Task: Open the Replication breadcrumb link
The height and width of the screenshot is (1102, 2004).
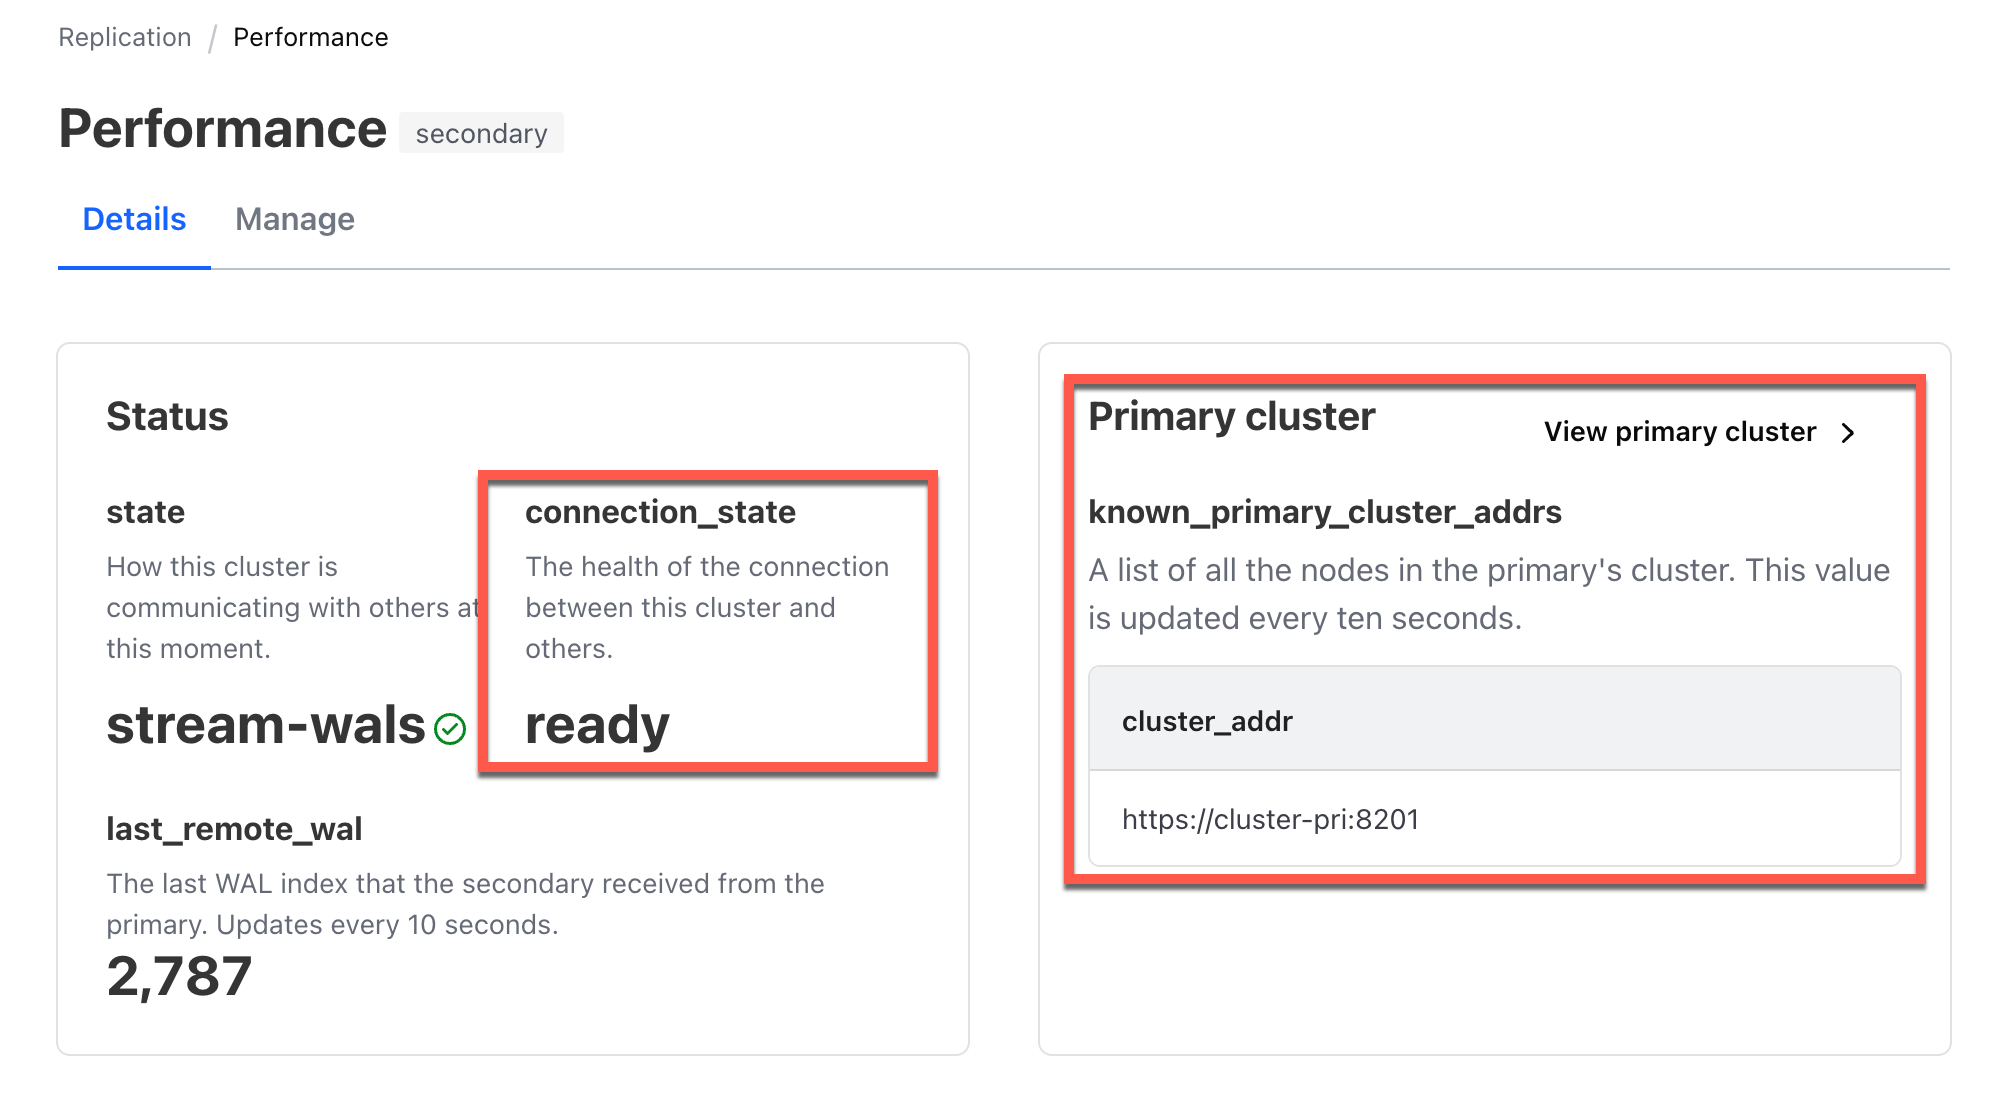Action: tap(124, 36)
